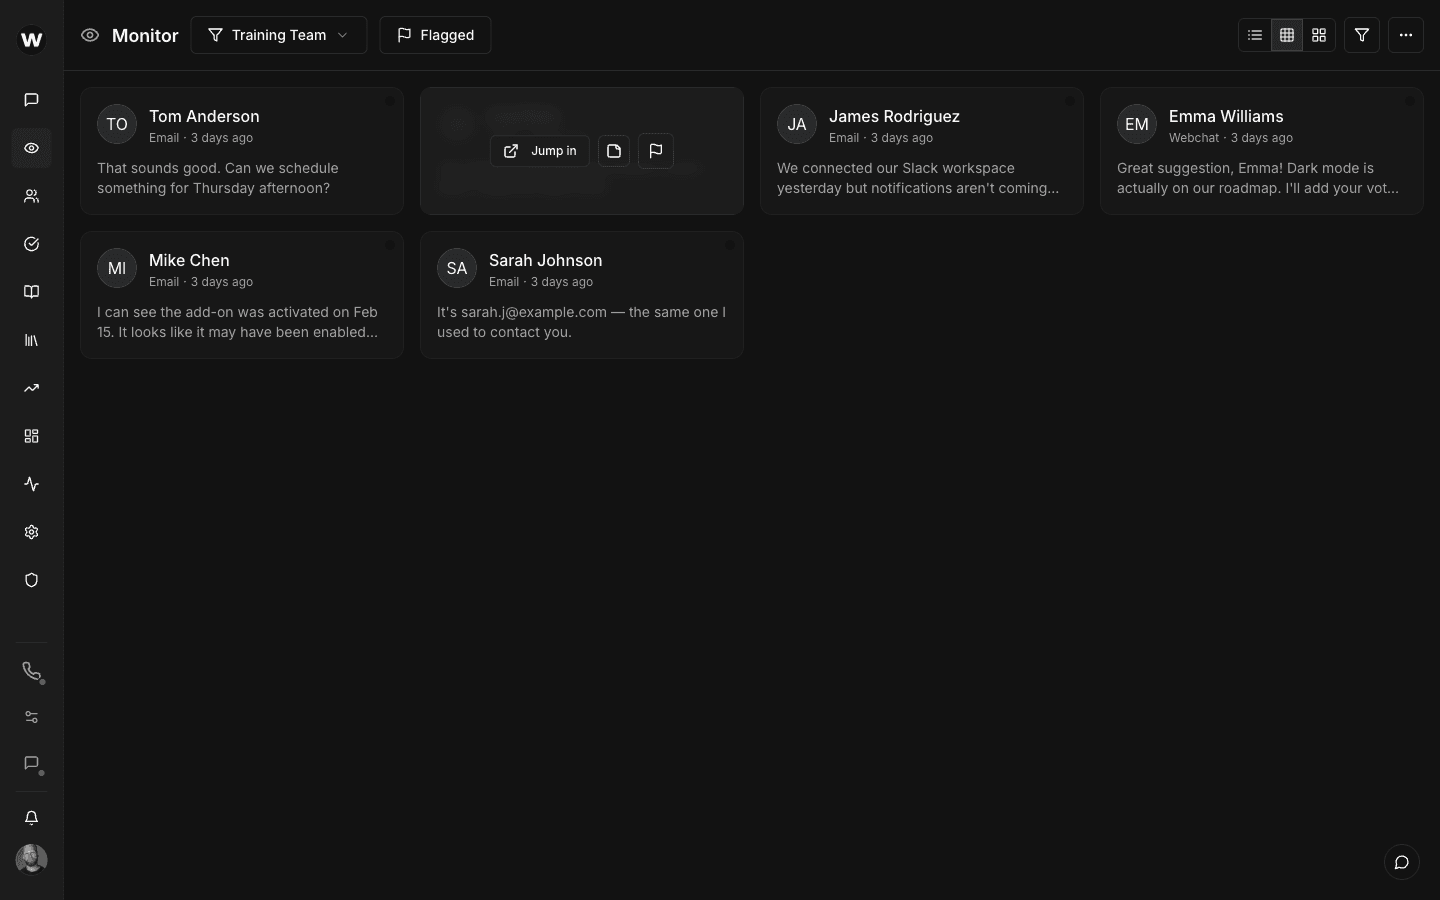Open the analytics trending icon
The height and width of the screenshot is (900, 1440).
click(31, 388)
